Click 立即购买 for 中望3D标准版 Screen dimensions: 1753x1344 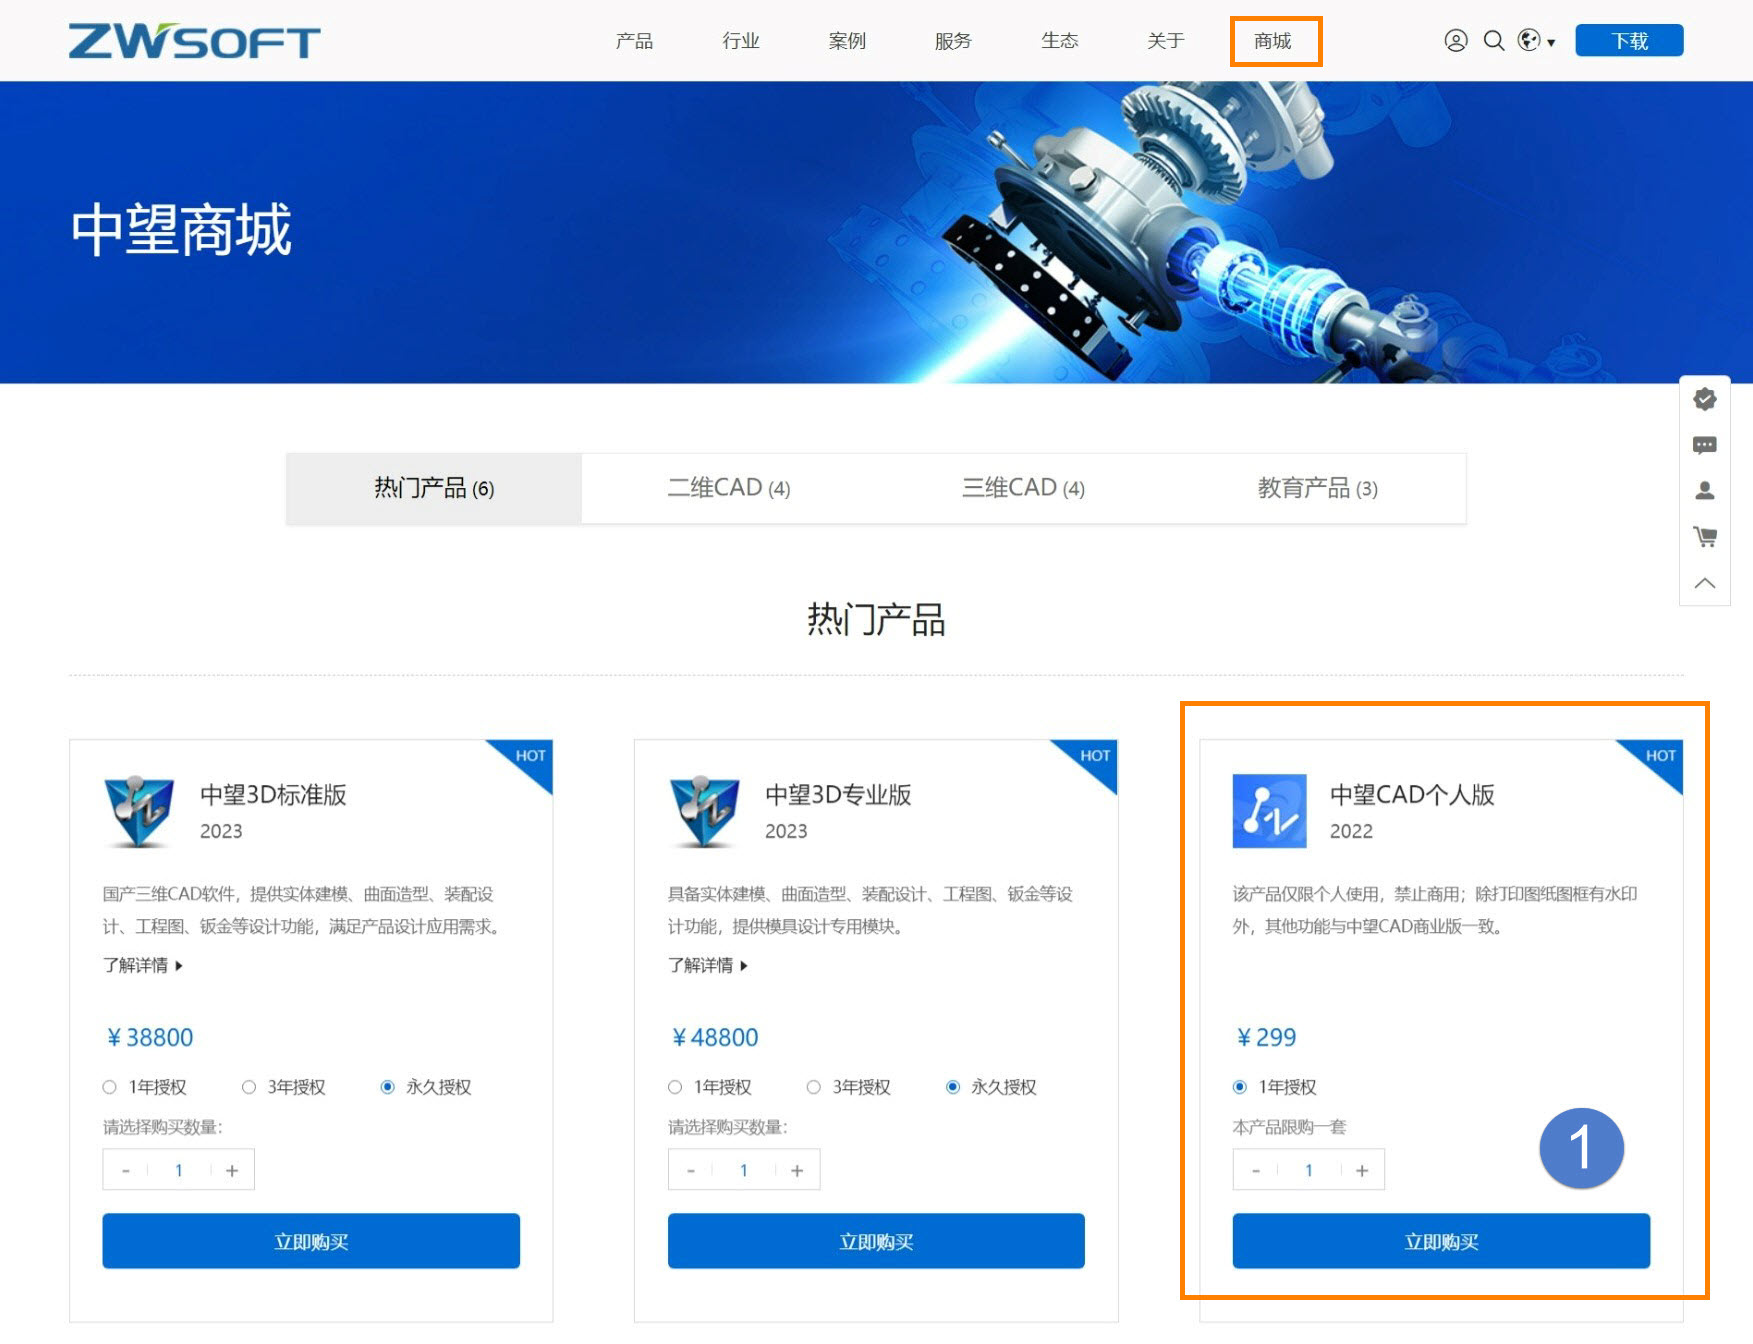coord(311,1241)
